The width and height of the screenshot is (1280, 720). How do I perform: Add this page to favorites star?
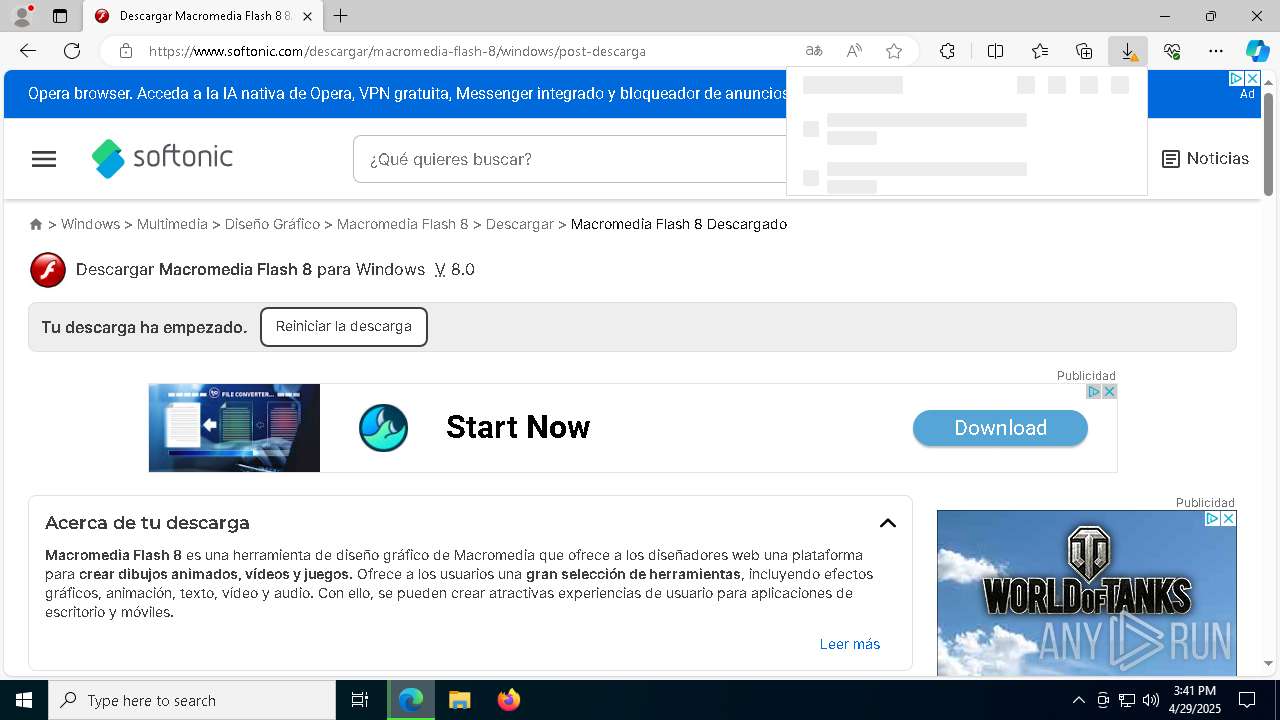pyautogui.click(x=894, y=51)
